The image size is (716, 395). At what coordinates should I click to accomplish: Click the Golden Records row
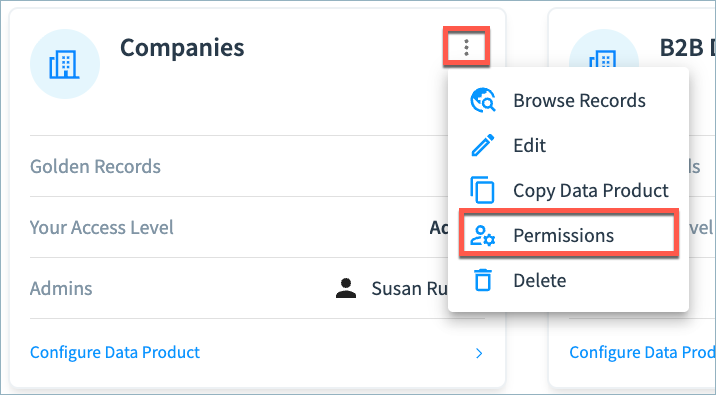(x=257, y=166)
